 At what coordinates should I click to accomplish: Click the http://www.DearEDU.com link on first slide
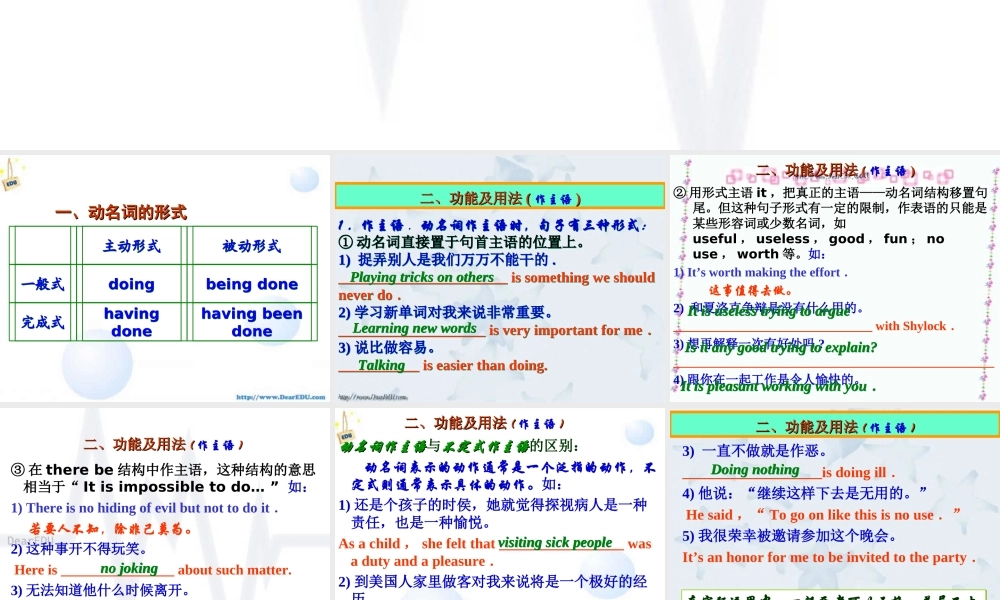[x=281, y=397]
